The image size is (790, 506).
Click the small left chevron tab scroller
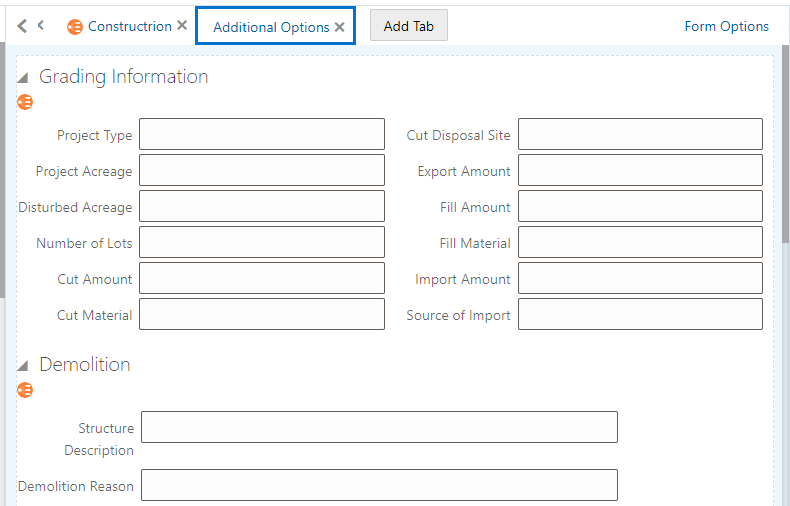coord(41,25)
